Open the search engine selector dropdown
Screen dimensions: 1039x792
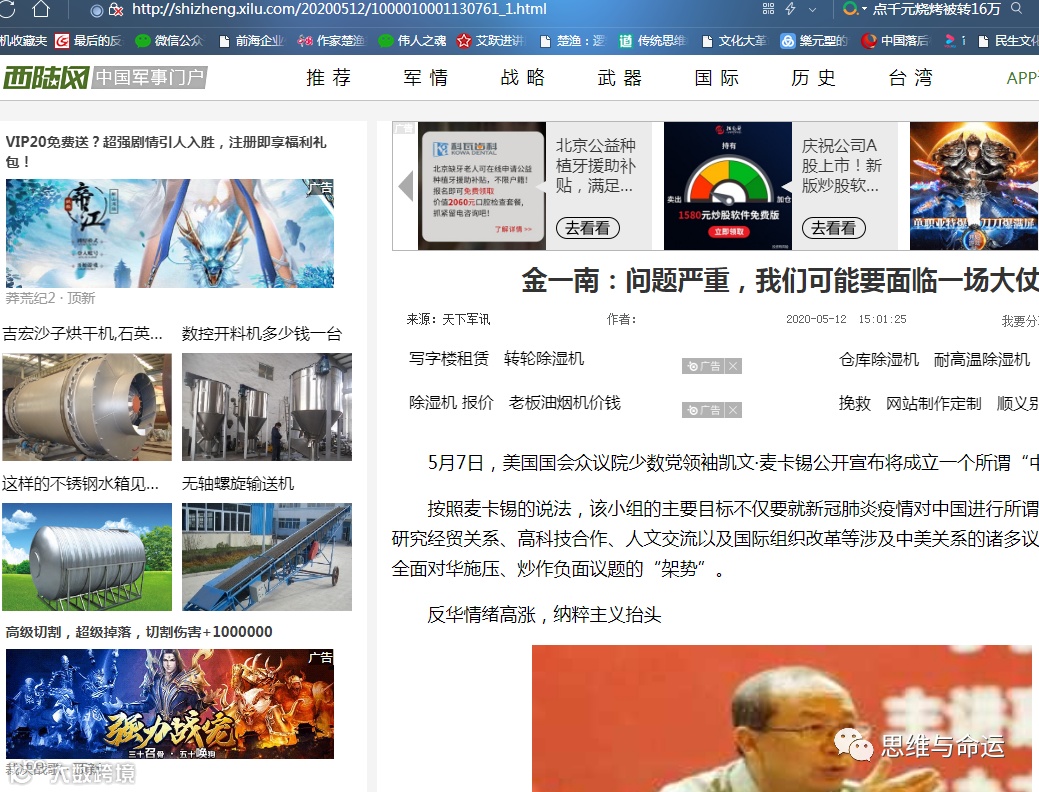[855, 9]
